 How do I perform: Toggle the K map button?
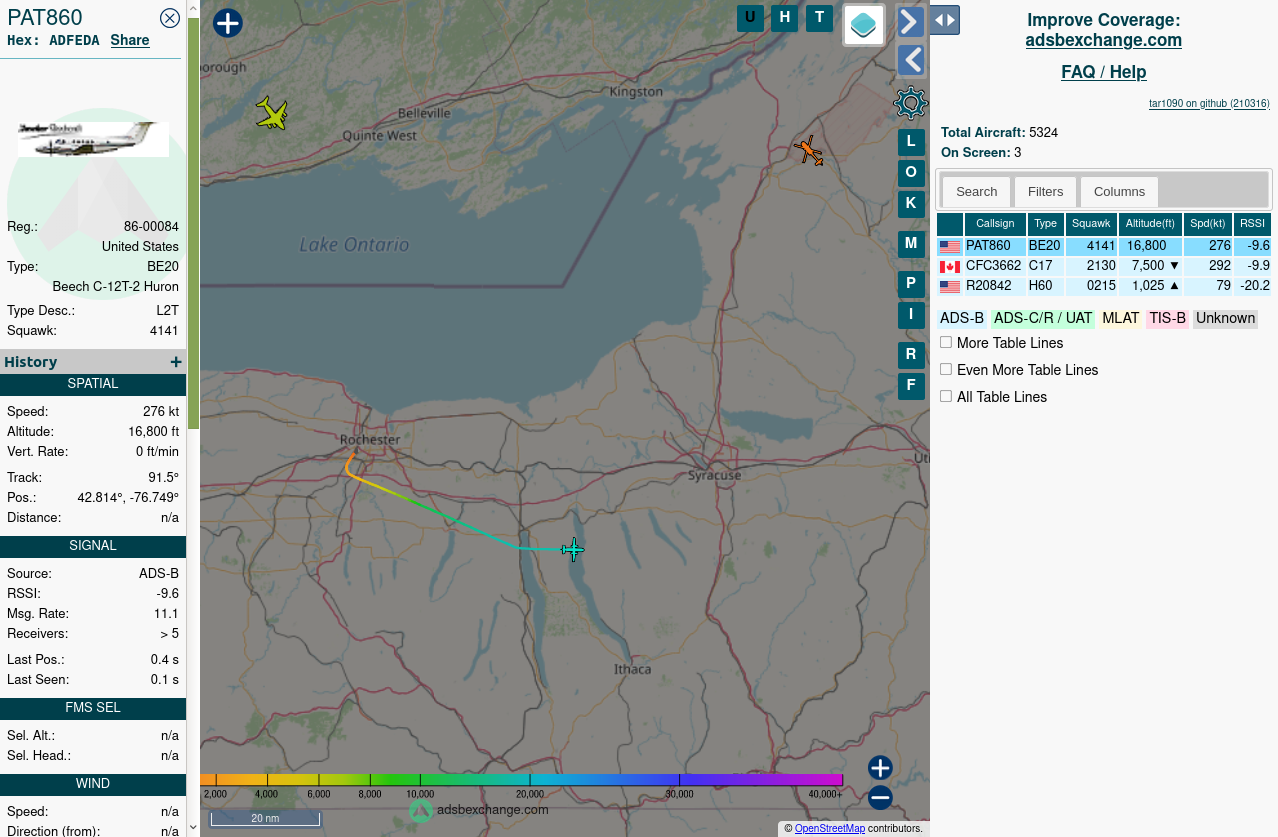tap(911, 204)
